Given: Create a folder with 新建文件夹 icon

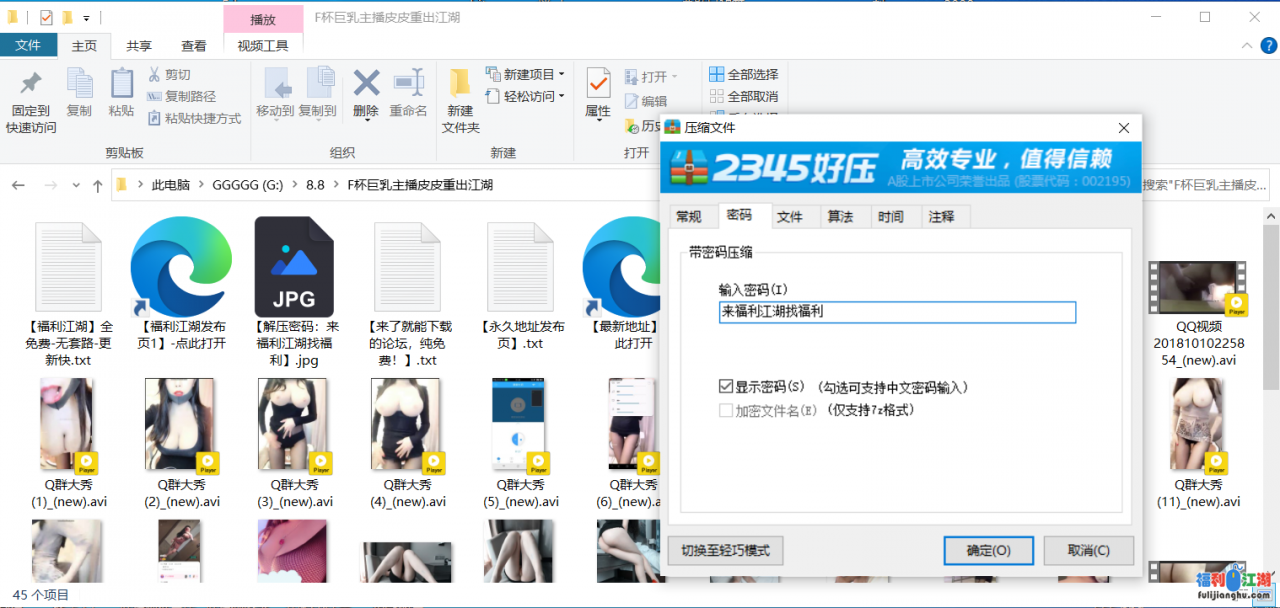Looking at the screenshot, I should tap(460, 85).
